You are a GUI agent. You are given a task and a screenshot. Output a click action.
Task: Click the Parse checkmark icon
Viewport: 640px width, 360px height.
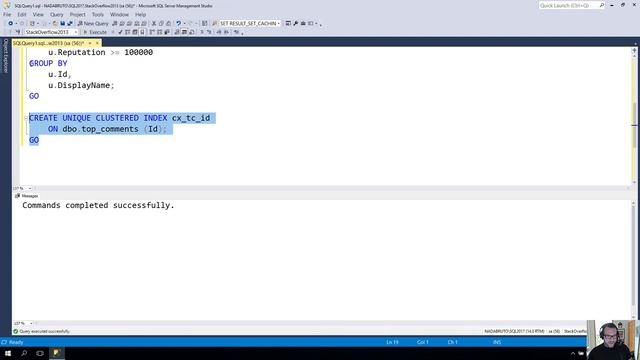click(x=120, y=32)
